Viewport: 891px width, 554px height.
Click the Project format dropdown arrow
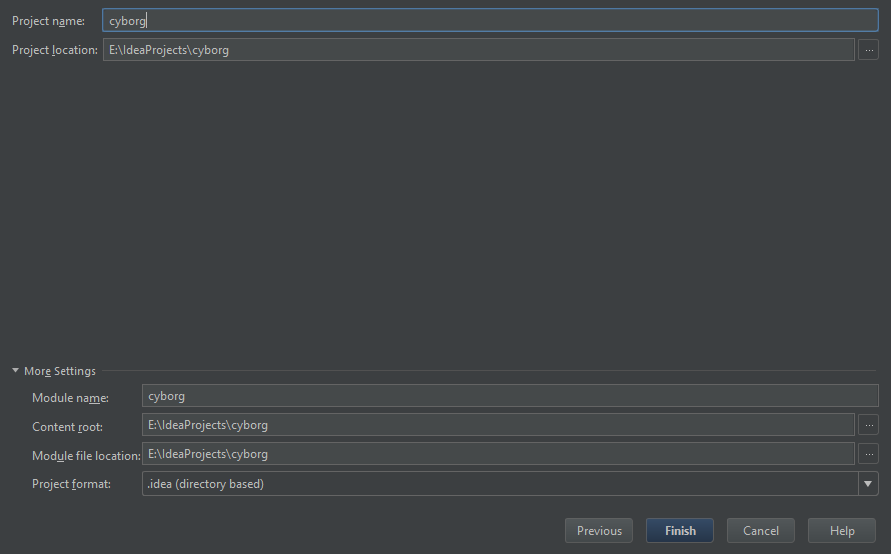click(868, 484)
